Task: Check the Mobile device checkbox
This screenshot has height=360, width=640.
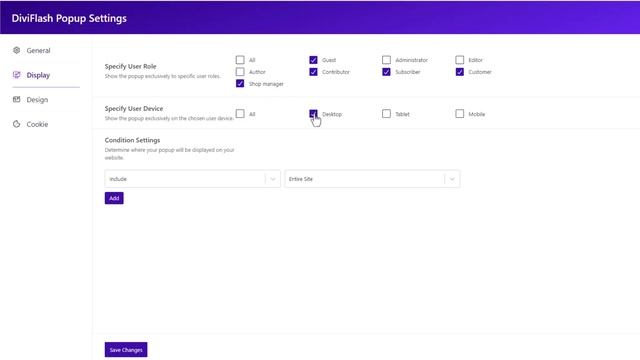Action: [x=460, y=114]
